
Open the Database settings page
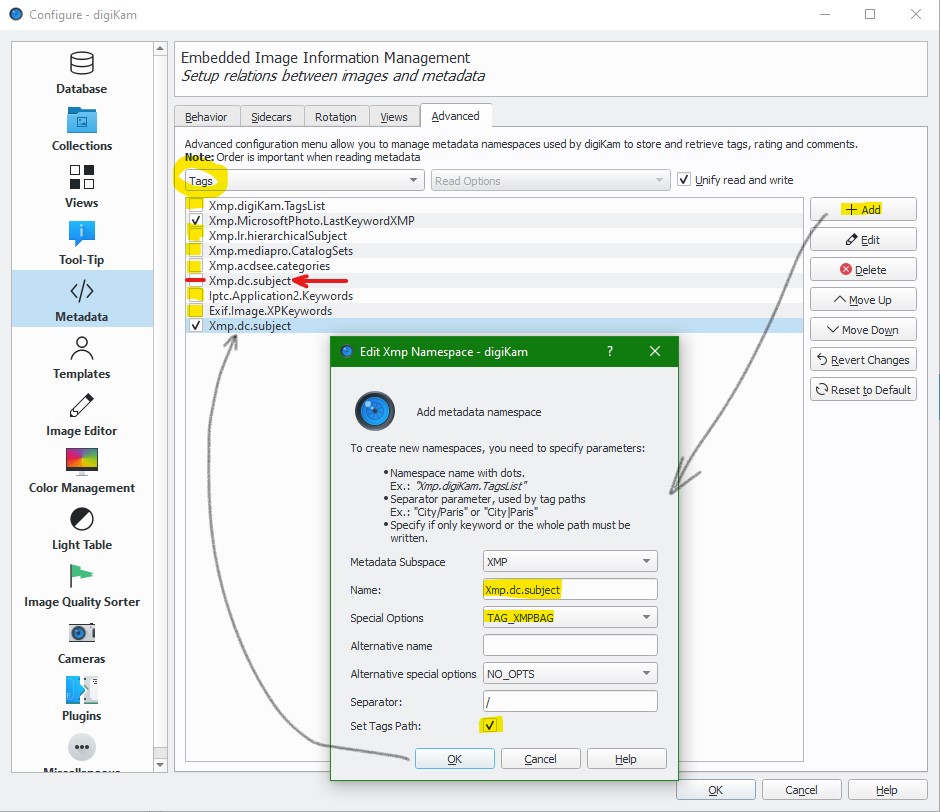[81, 73]
